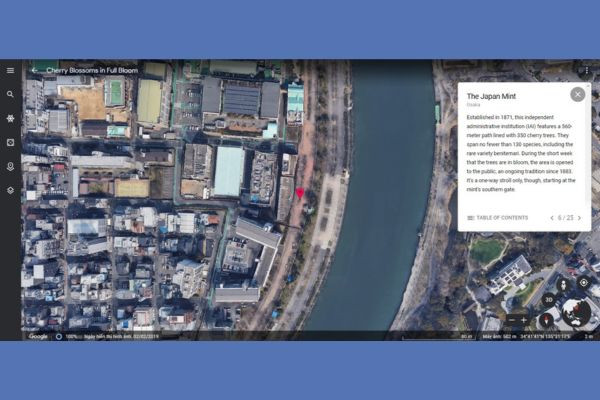The height and width of the screenshot is (400, 600).
Task: Go to the next story stop
Action: (x=579, y=218)
